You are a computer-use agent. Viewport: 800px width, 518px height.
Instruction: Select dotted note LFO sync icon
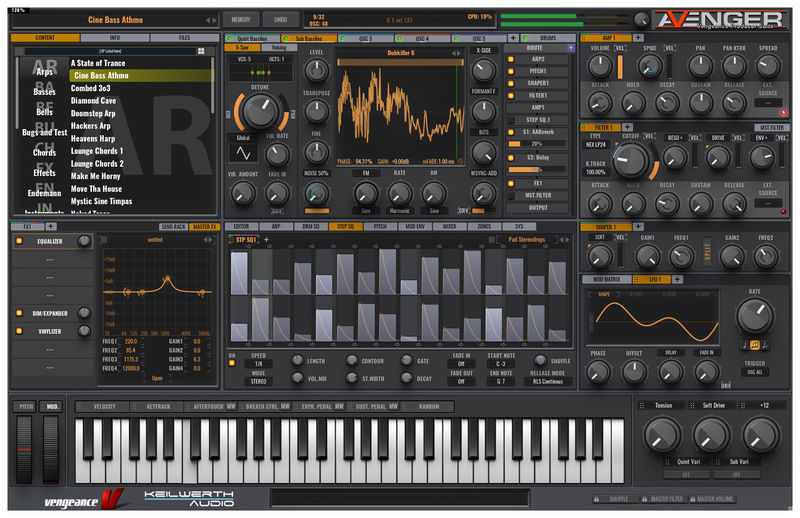click(x=765, y=345)
